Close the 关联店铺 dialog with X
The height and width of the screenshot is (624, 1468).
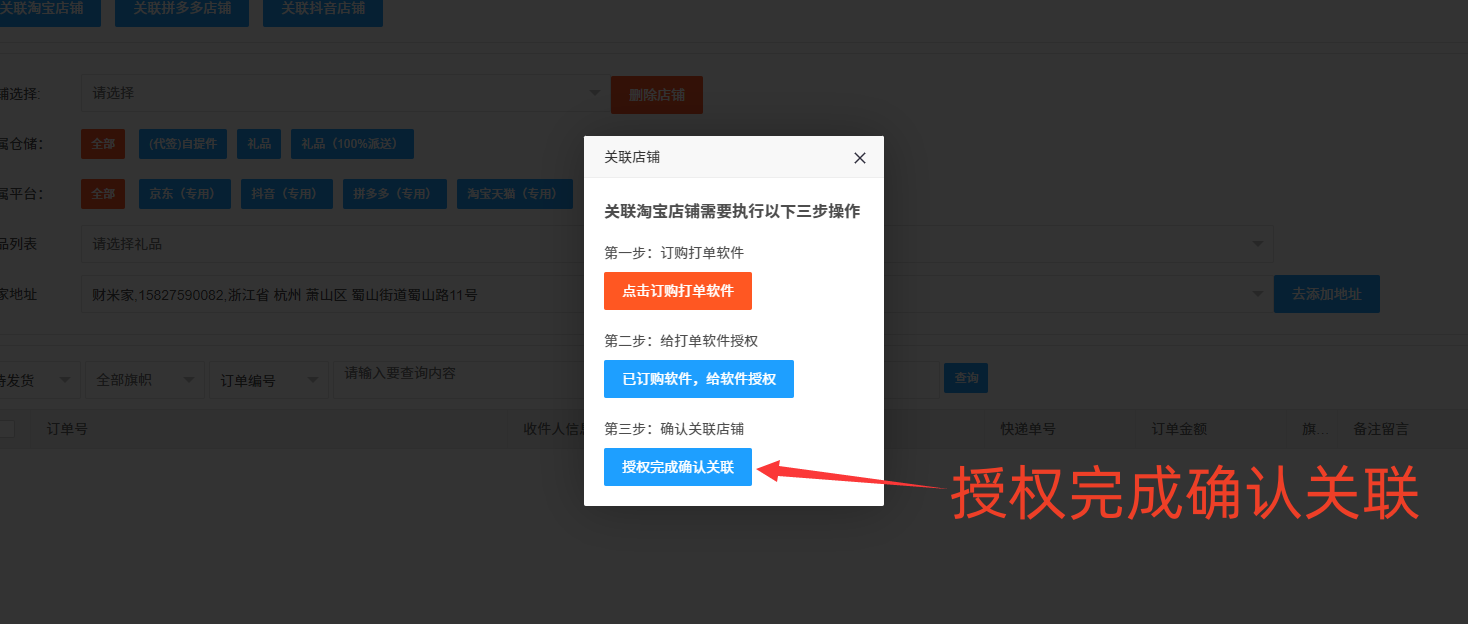point(860,158)
